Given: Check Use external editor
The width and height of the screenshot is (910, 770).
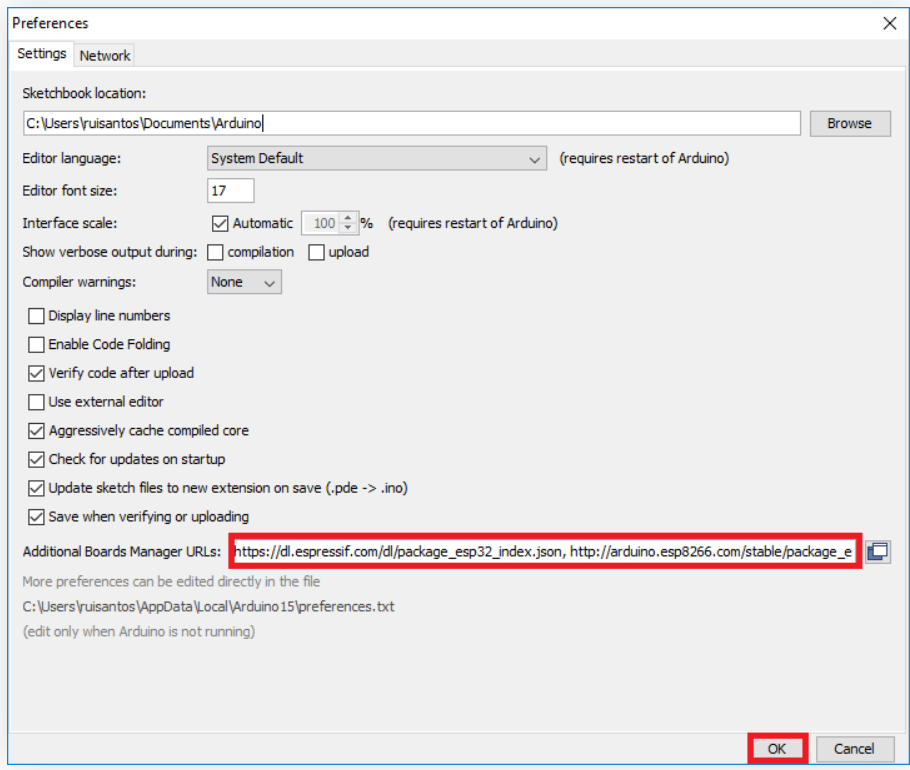Looking at the screenshot, I should (x=36, y=402).
